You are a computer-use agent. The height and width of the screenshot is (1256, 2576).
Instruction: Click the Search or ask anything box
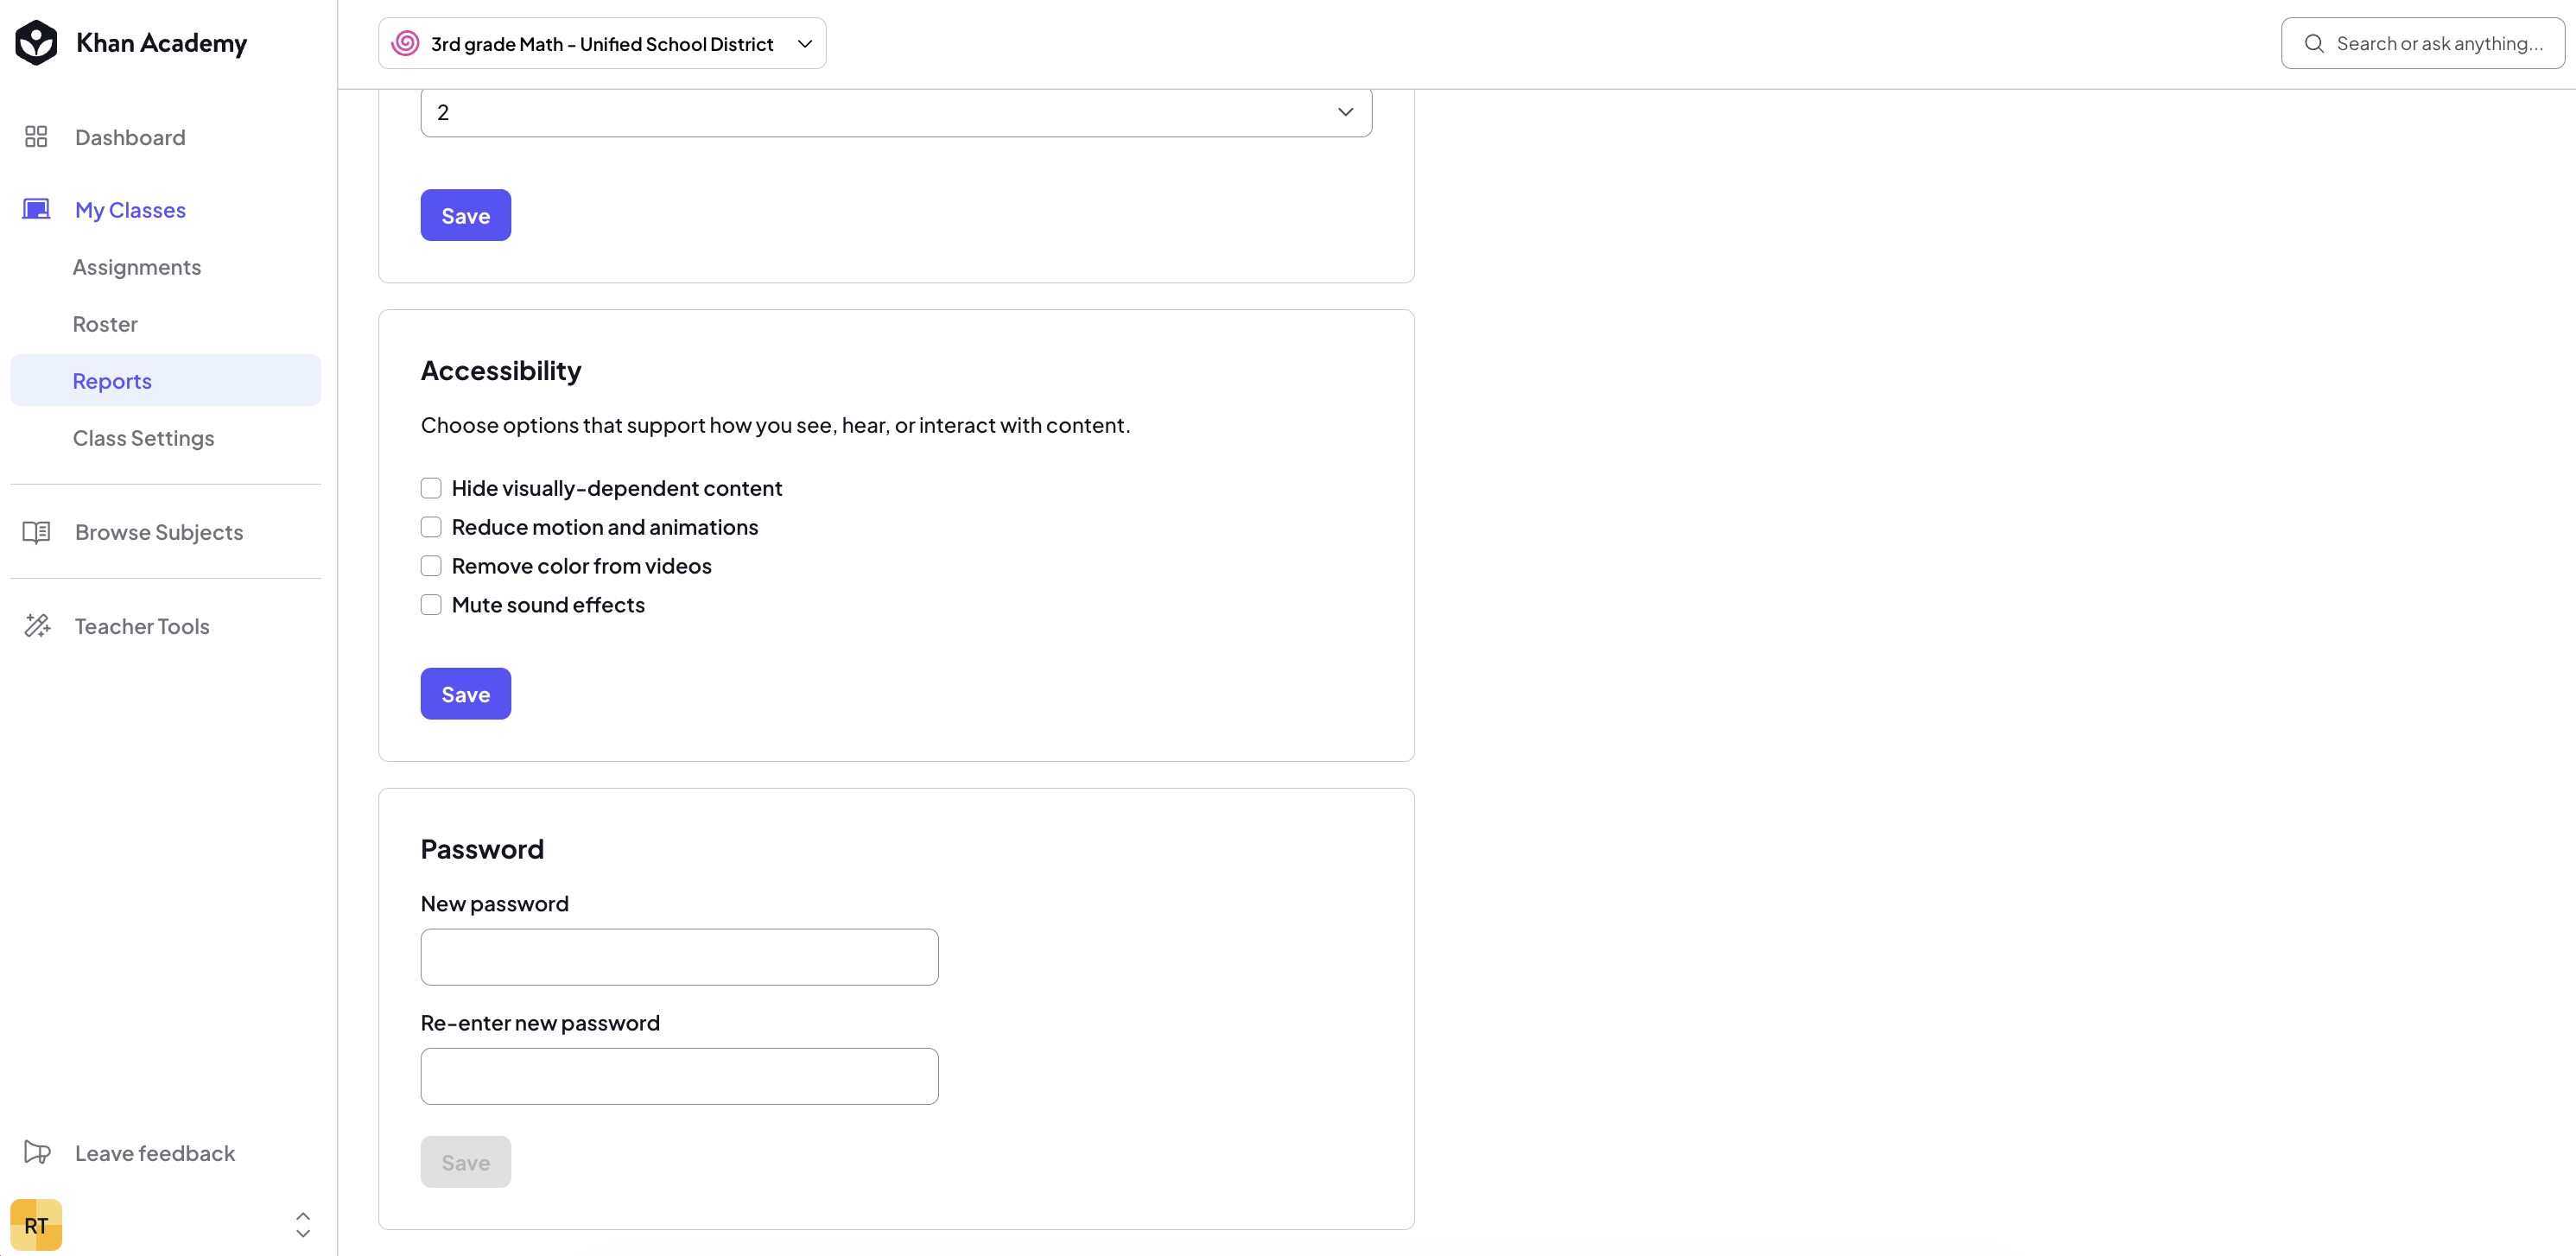coord(2423,43)
